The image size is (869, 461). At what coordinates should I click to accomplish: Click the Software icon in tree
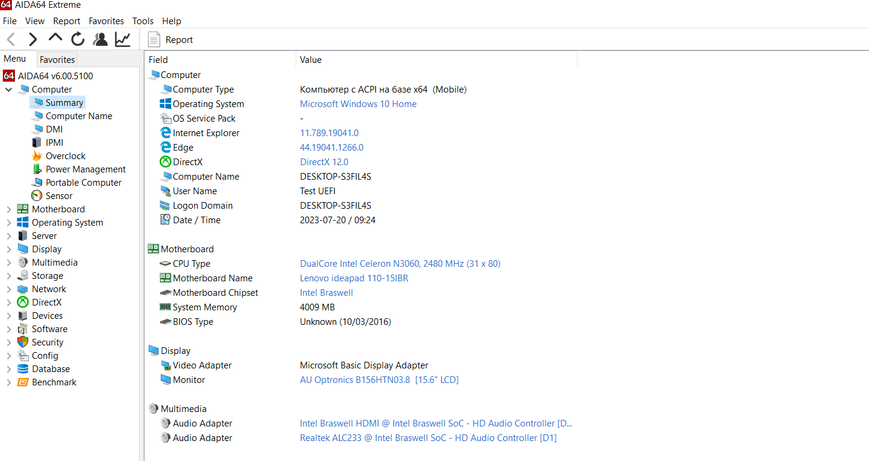coord(23,329)
